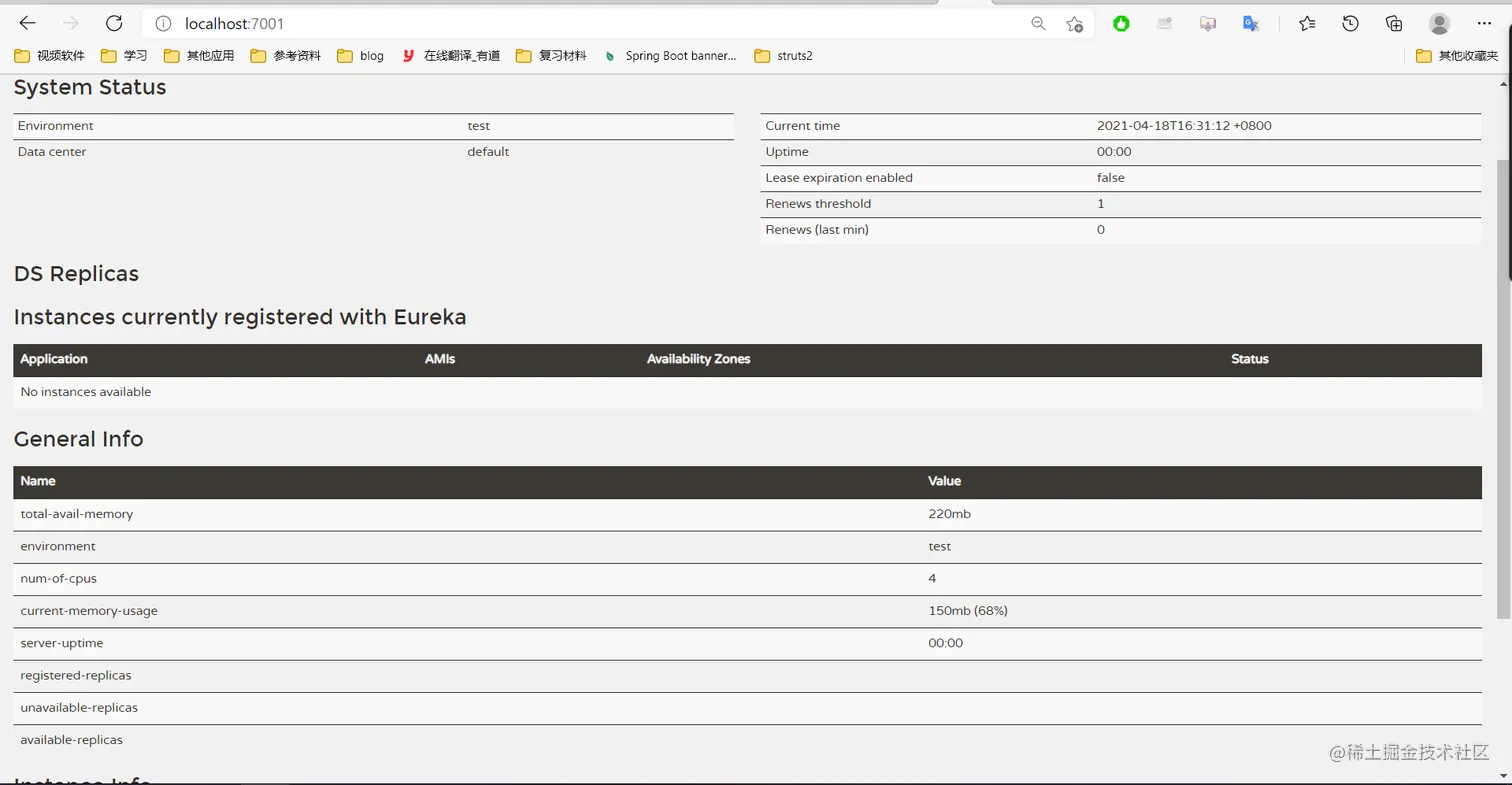Click the Spring Boot banner bookmark leaf icon
Viewport: 1512px width, 785px height.
pos(609,56)
